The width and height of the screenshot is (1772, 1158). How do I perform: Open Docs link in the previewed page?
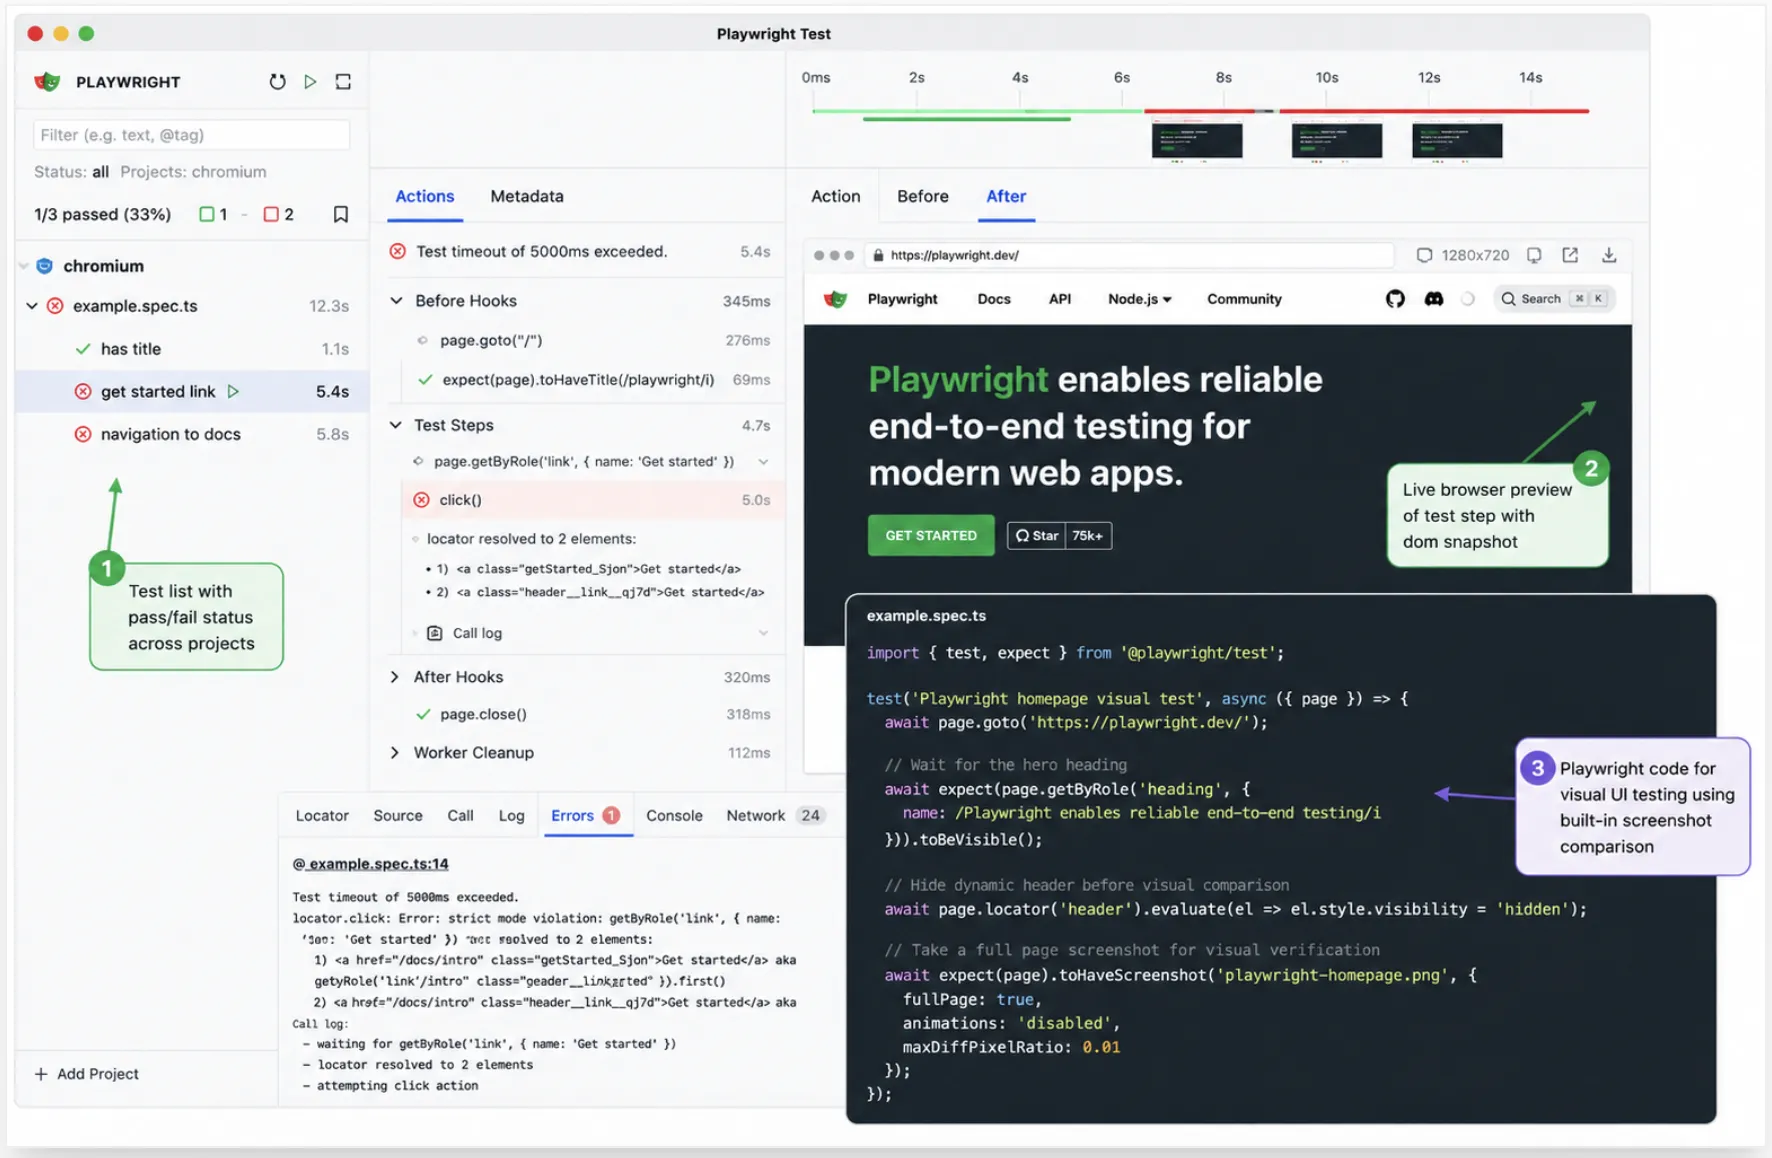[994, 299]
